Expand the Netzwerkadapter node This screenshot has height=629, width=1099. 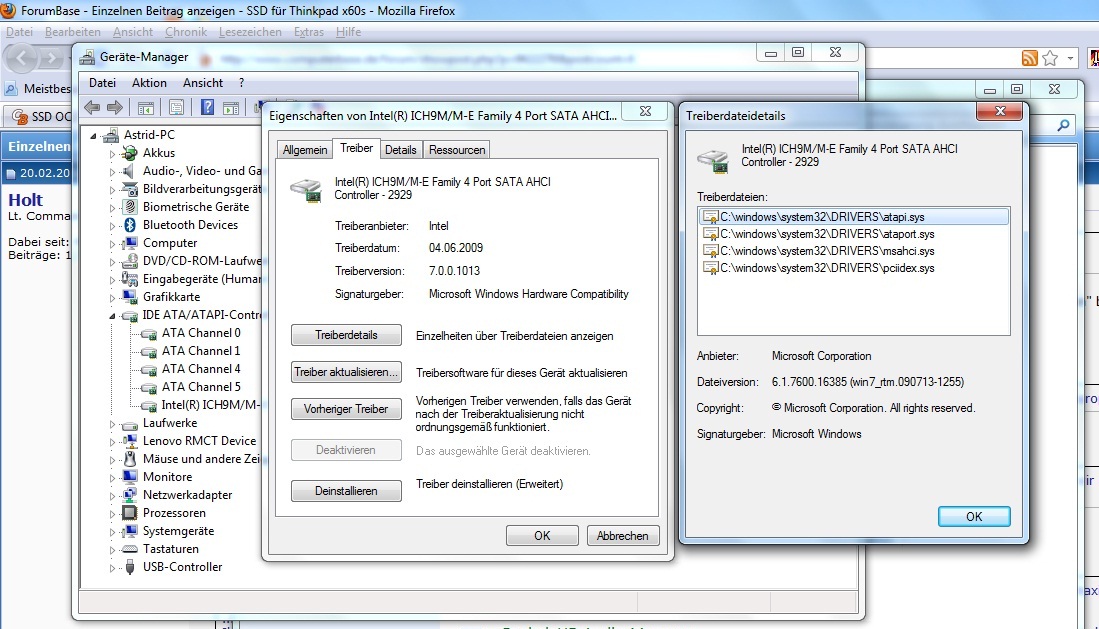click(x=112, y=495)
